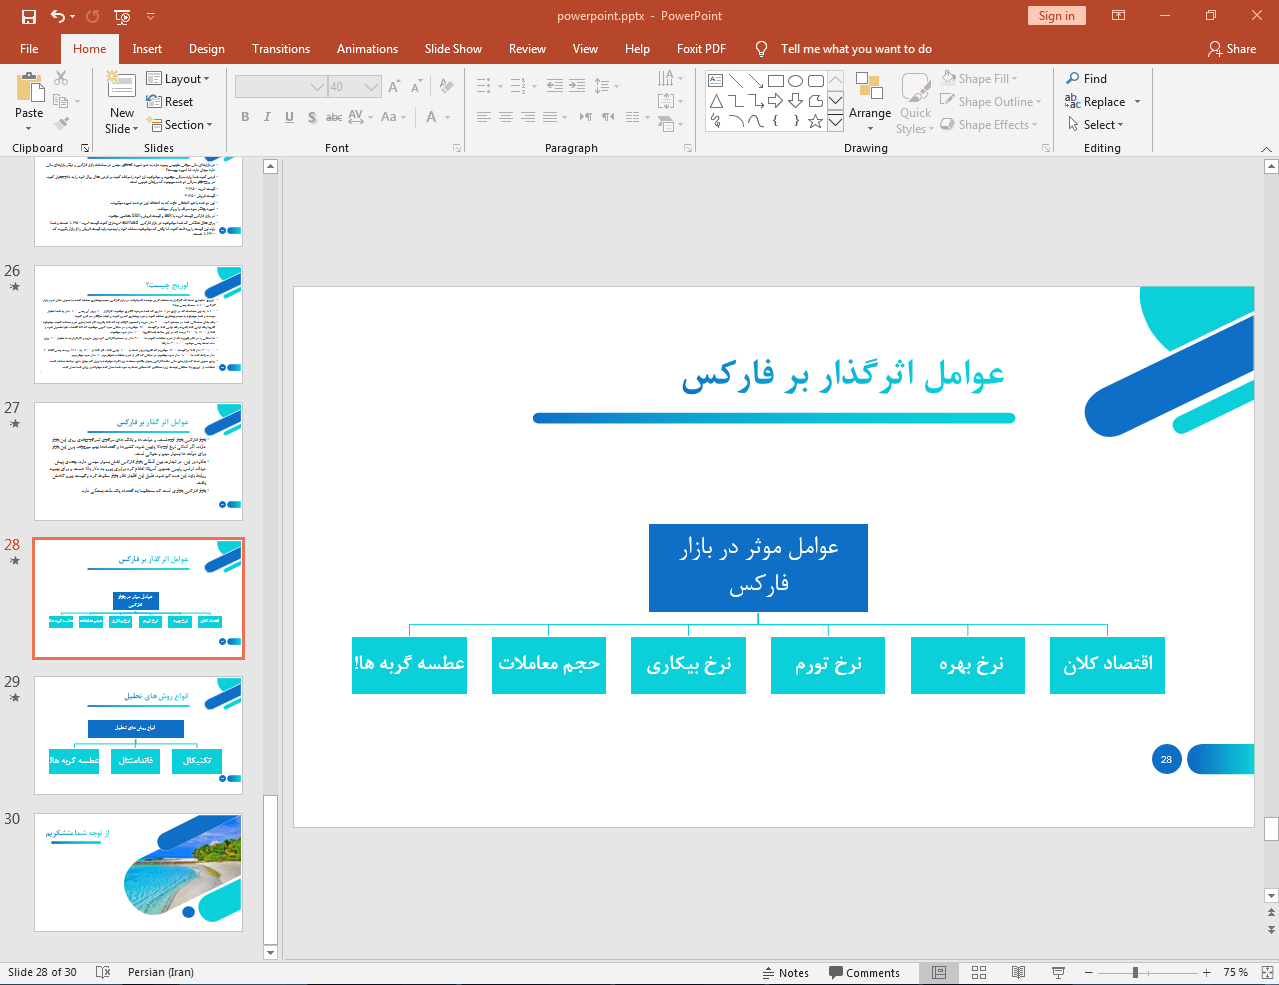
Task: Switch to Reading View icon
Action: tap(1018, 973)
